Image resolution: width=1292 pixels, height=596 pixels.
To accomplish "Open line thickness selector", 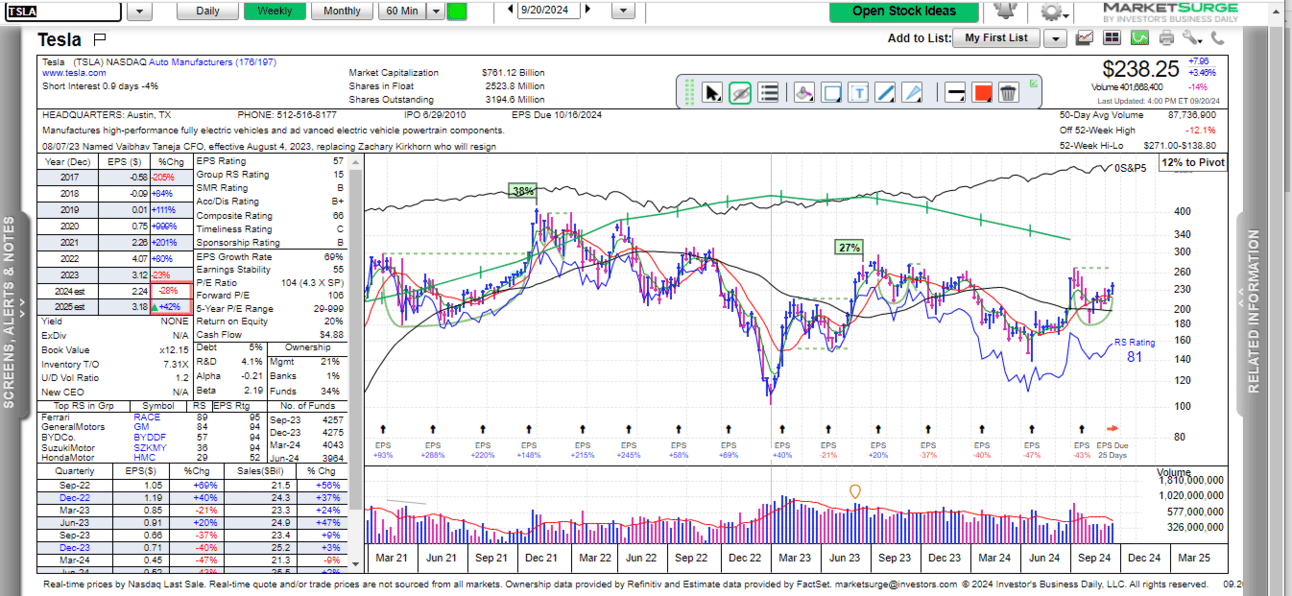I will pyautogui.click(x=954, y=93).
